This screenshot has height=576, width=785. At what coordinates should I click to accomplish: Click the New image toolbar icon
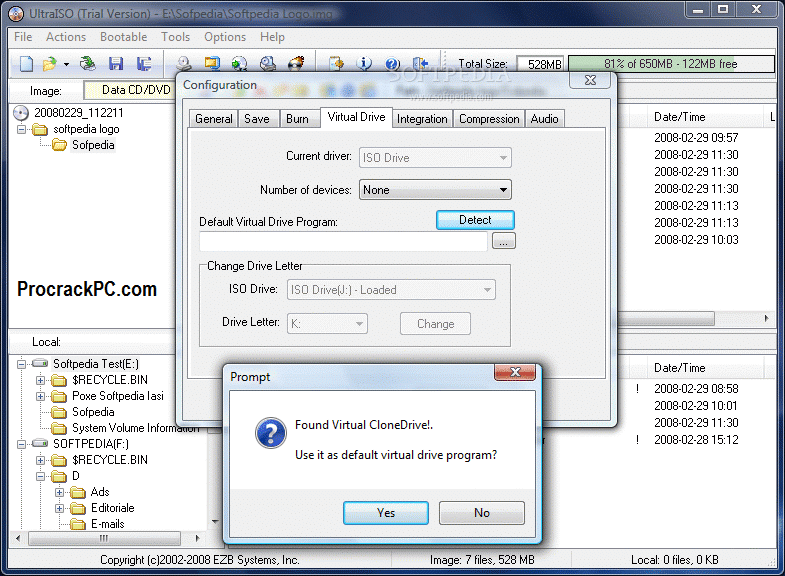click(x=26, y=64)
